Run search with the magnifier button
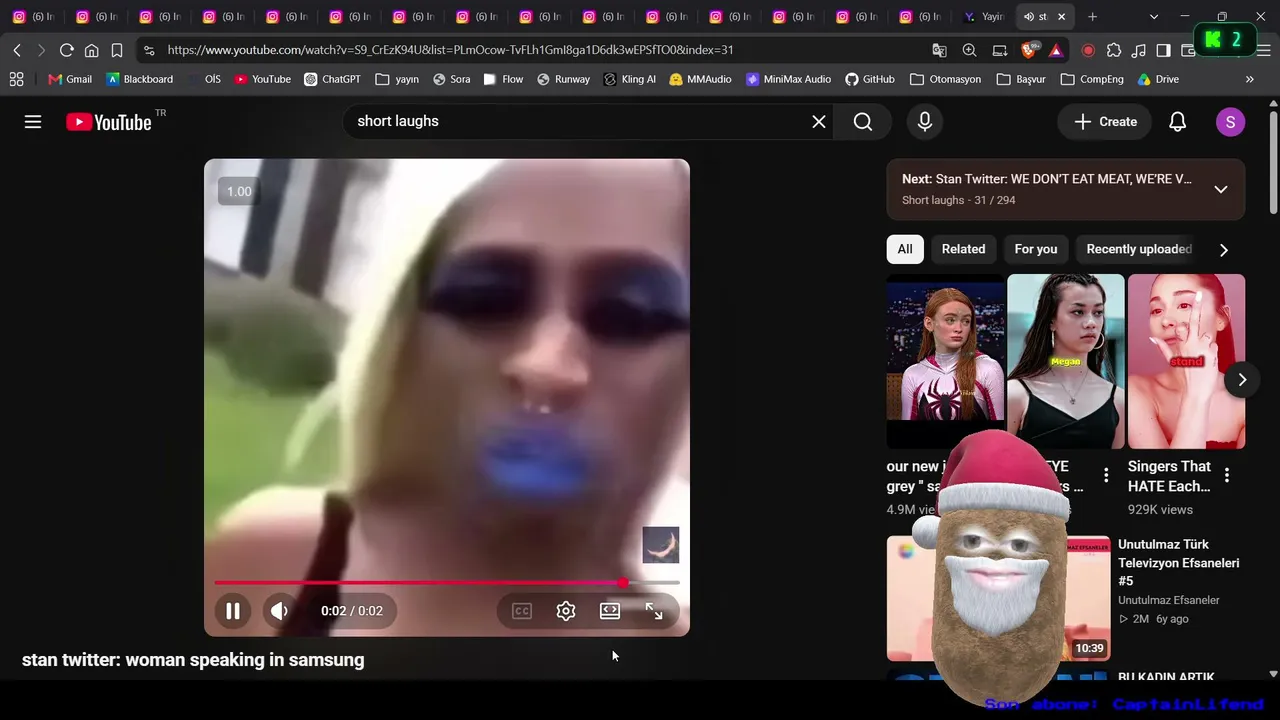This screenshot has width=1280, height=720. 863,121
